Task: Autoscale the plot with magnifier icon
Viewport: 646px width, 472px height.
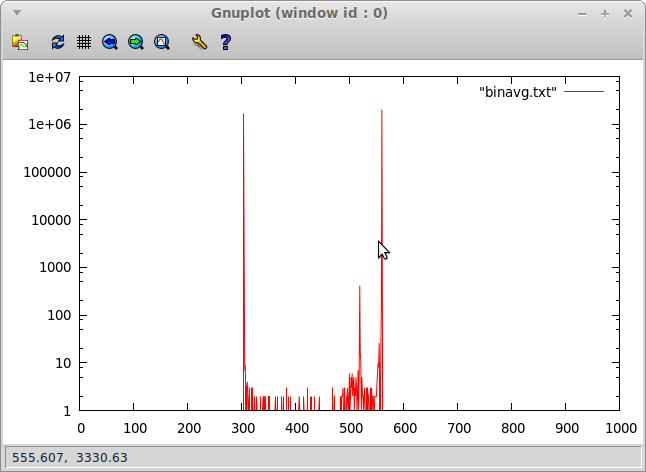Action: [x=162, y=42]
